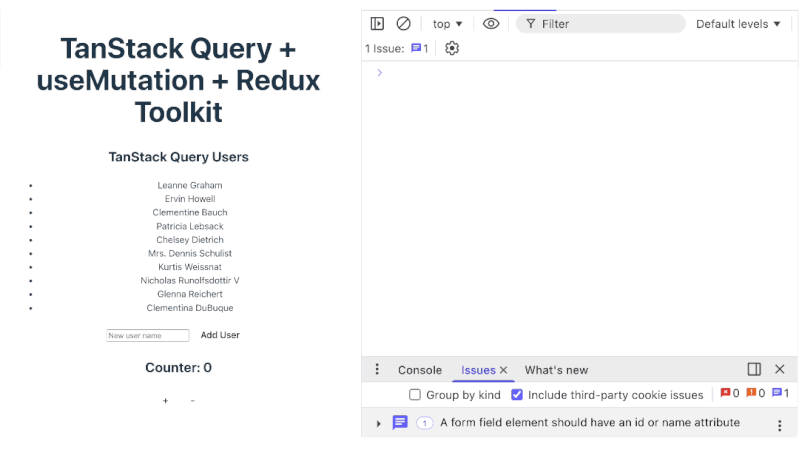Open the Default levels dropdown
The width and height of the screenshot is (799, 450).
coord(738,24)
